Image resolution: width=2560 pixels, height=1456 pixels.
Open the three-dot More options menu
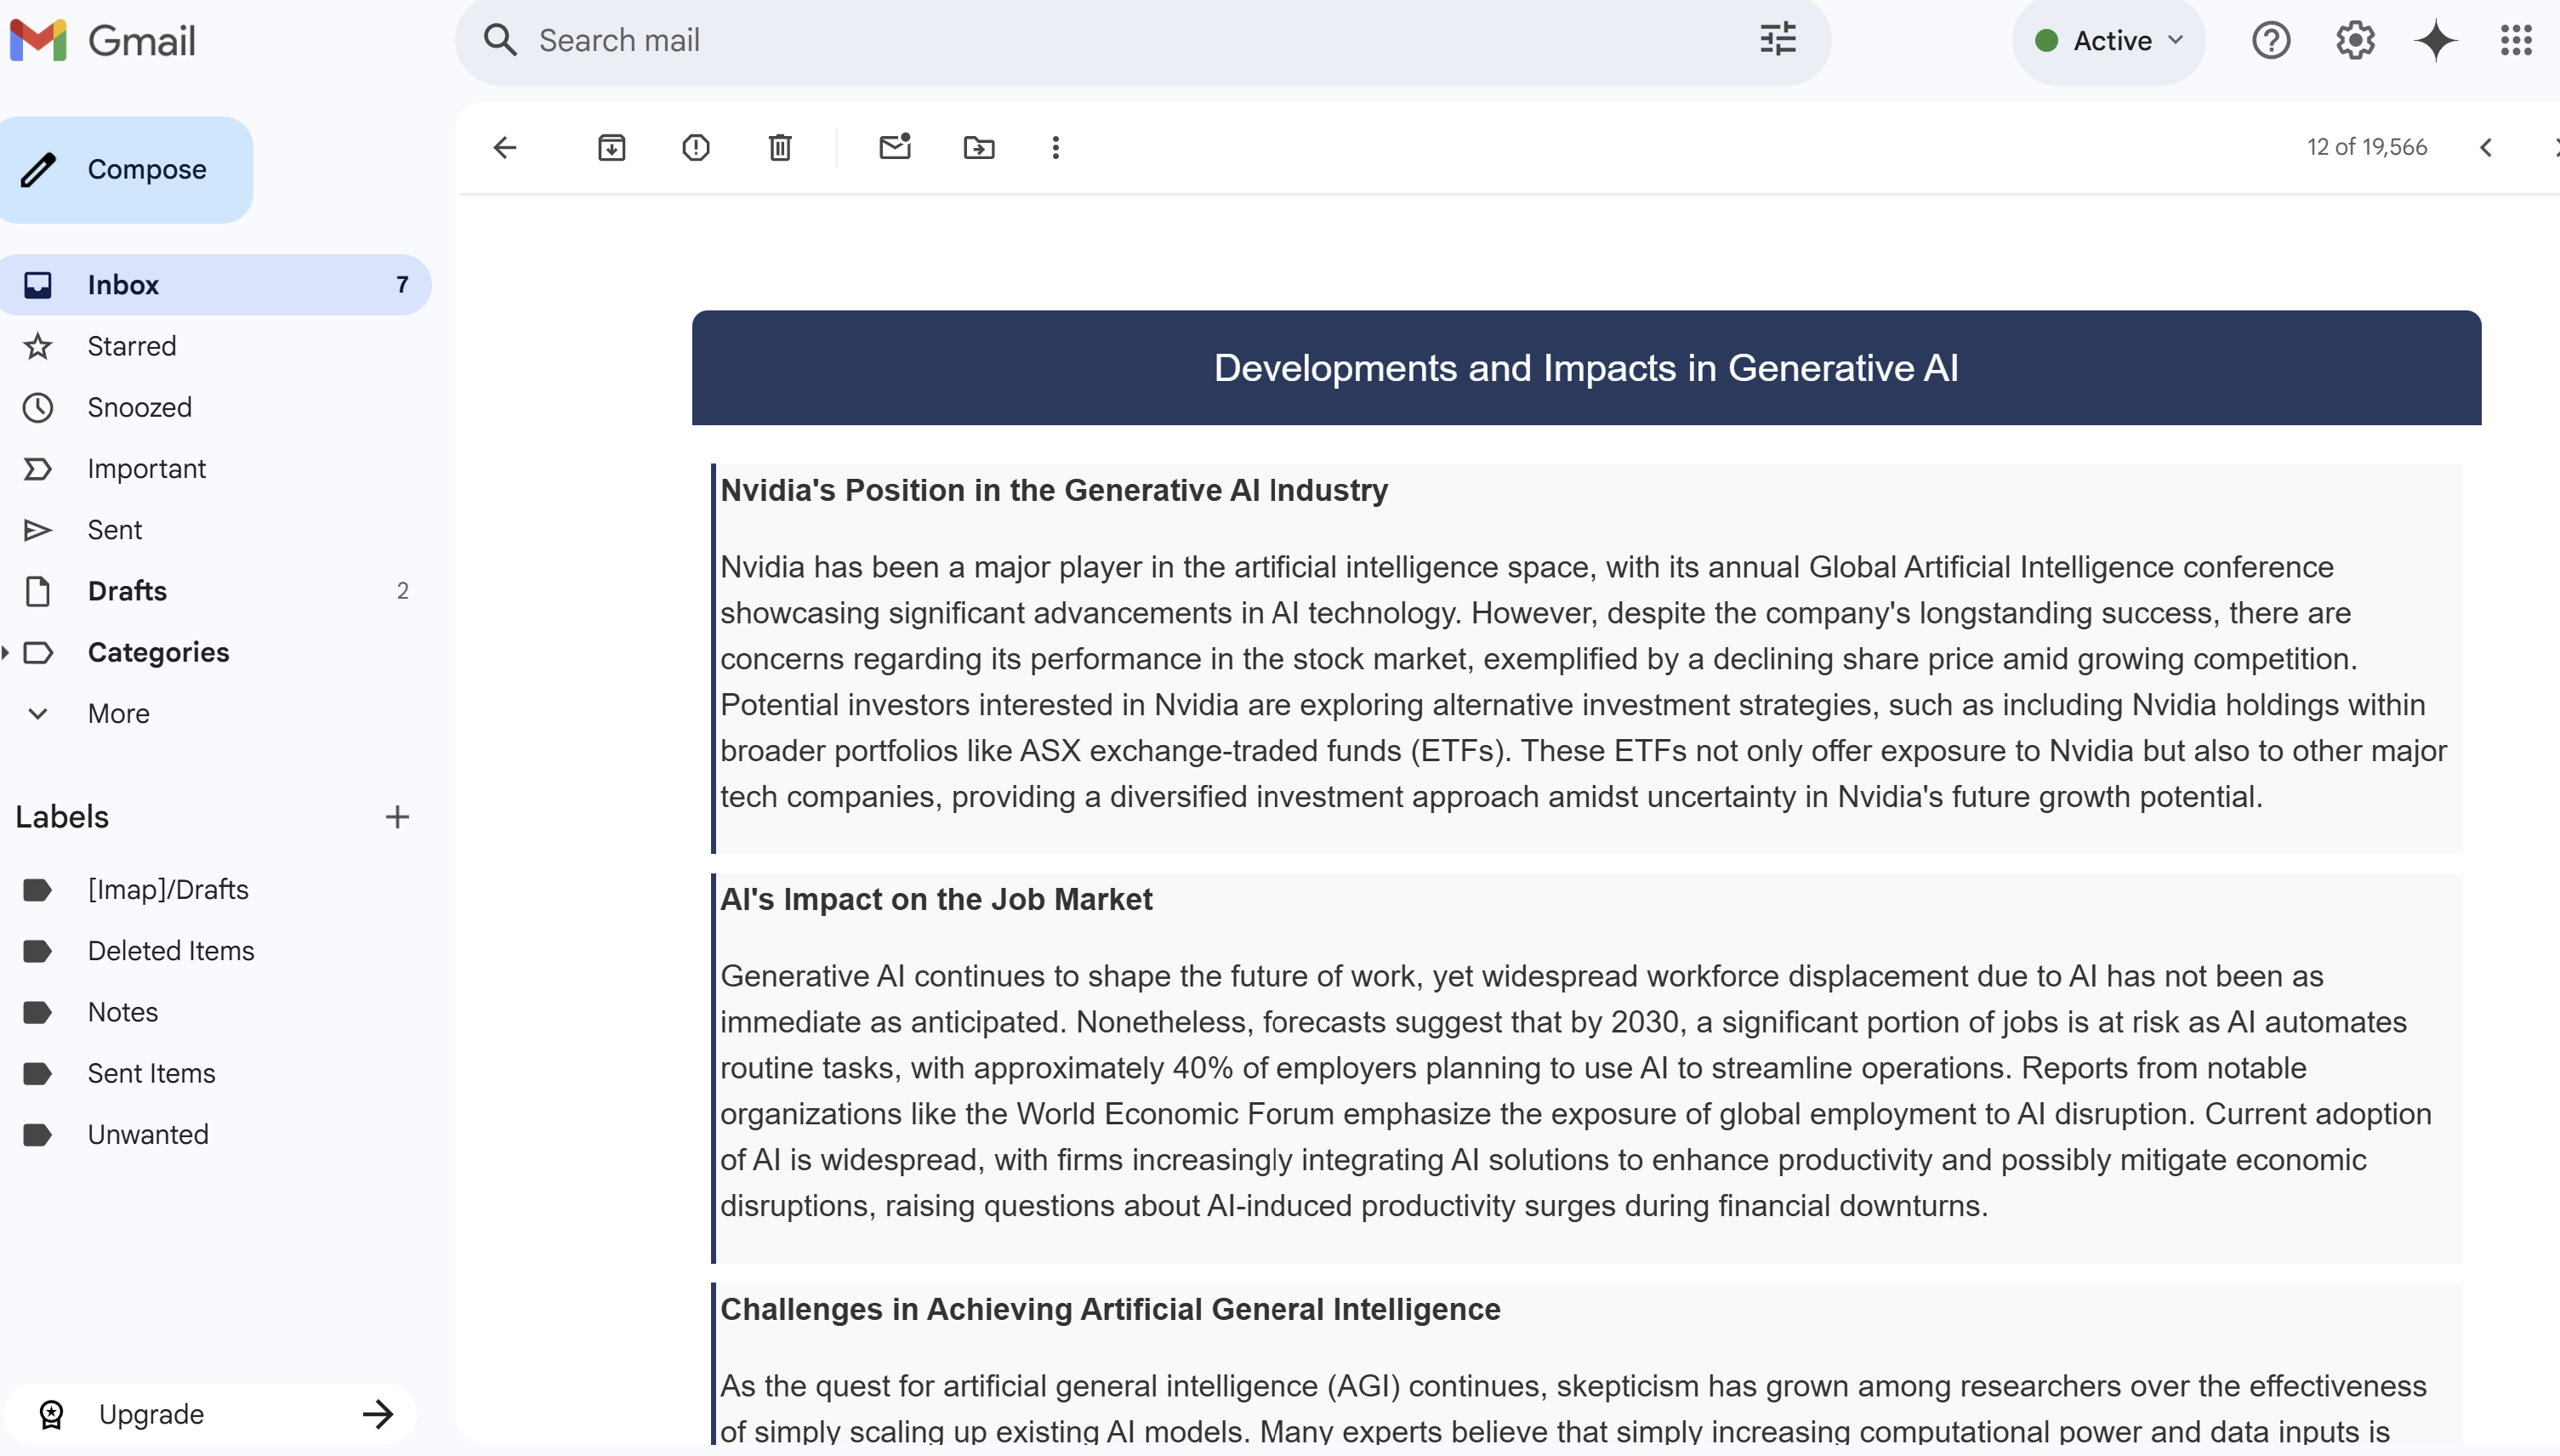[x=1055, y=148]
